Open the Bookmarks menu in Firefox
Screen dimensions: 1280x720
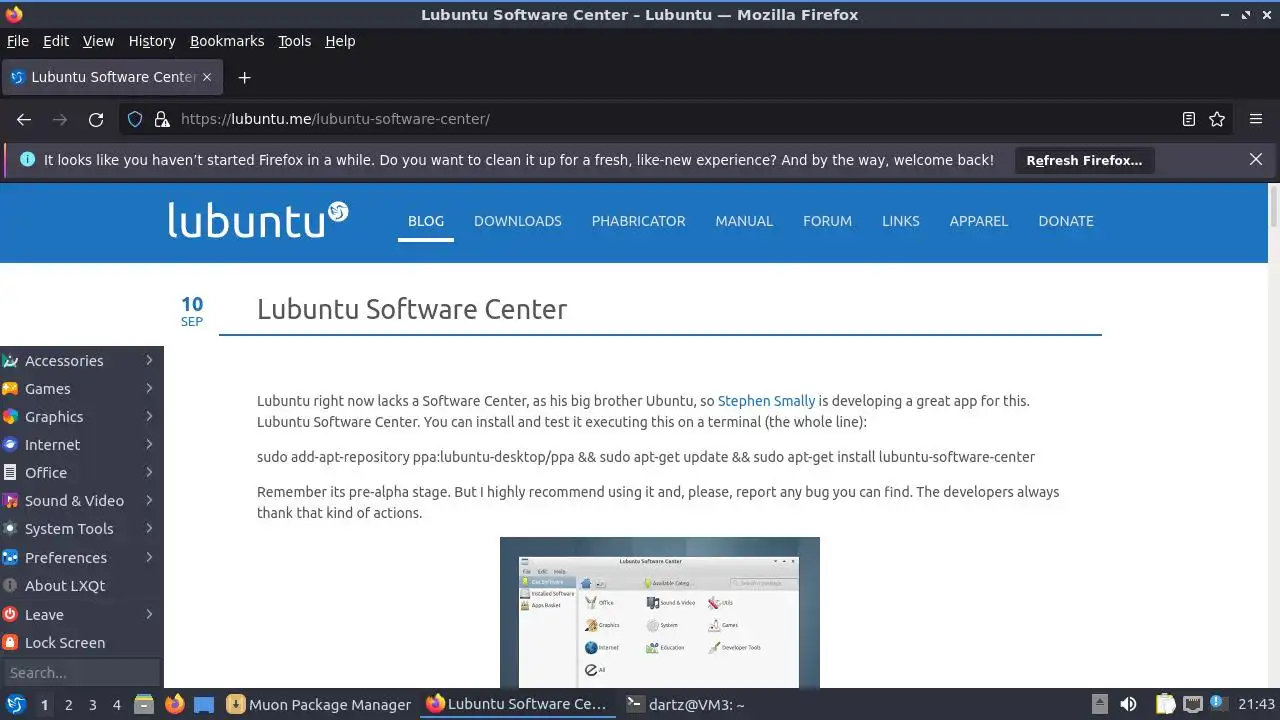[227, 41]
